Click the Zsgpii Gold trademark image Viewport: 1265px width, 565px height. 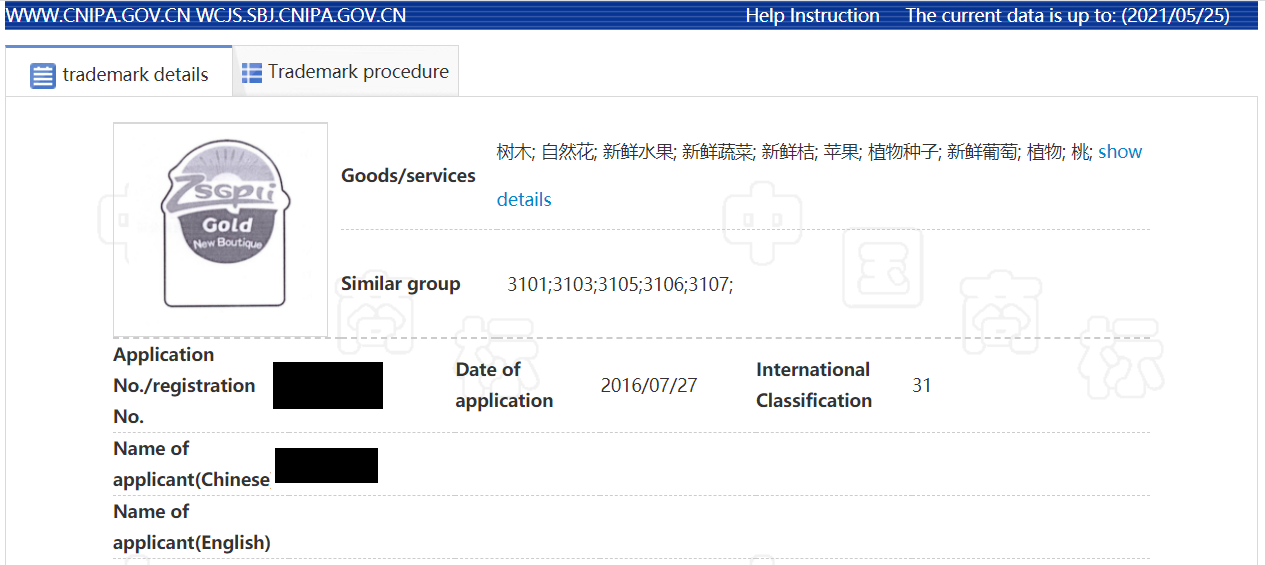221,230
